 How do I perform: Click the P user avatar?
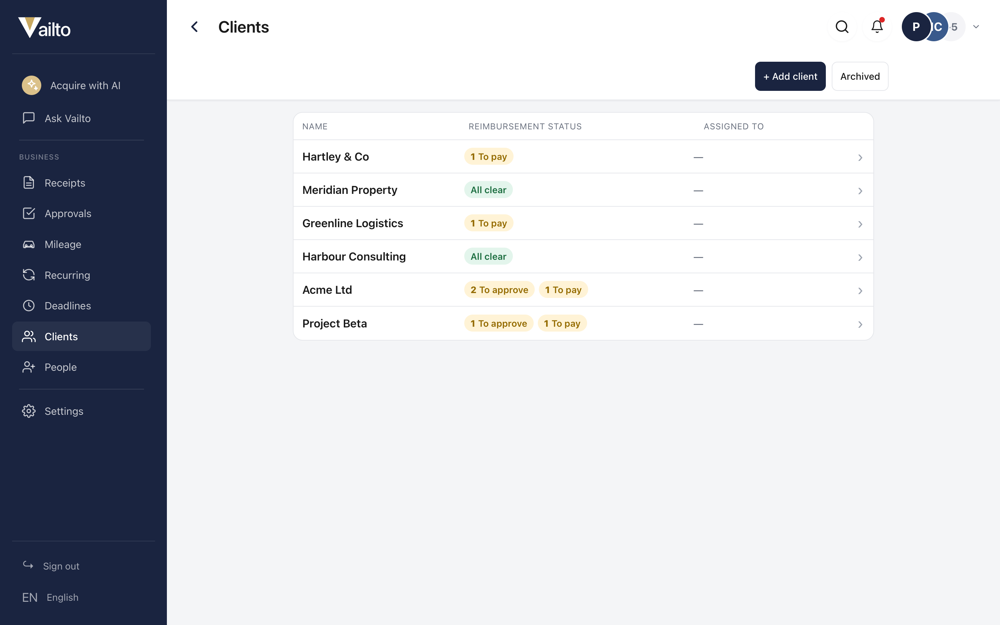915,27
